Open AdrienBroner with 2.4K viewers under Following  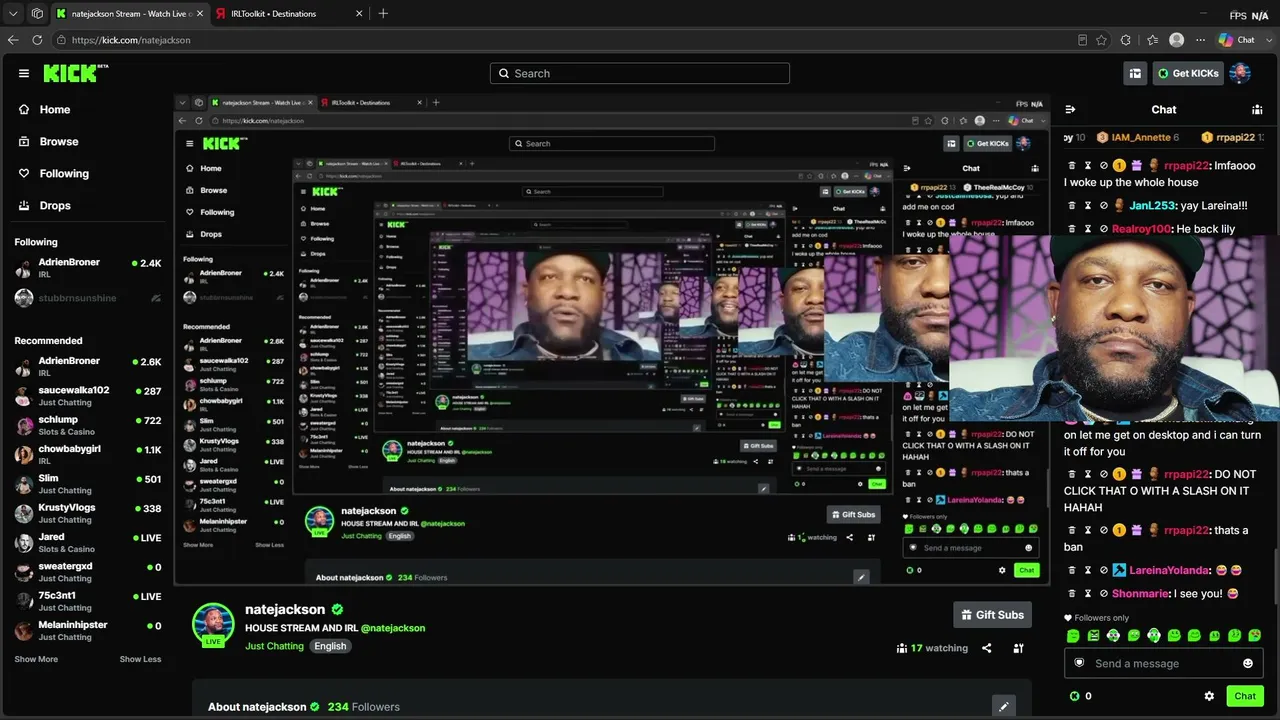coord(88,268)
